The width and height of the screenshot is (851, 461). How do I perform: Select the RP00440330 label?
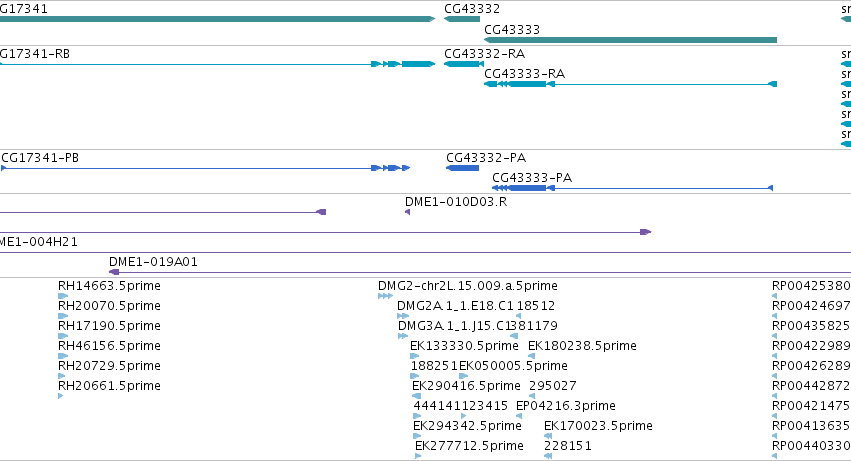click(811, 446)
